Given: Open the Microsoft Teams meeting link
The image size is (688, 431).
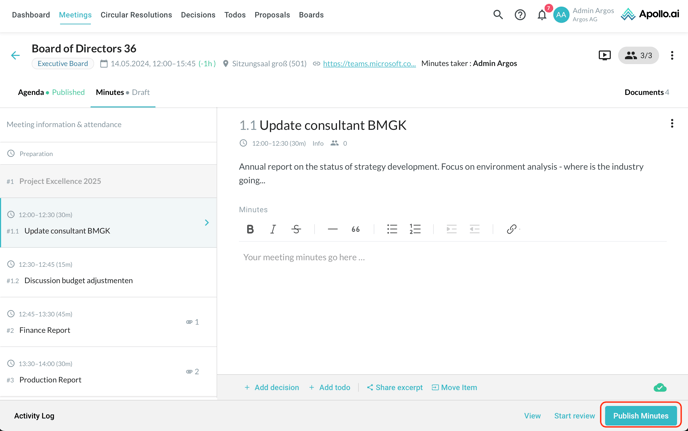Looking at the screenshot, I should click(x=369, y=63).
